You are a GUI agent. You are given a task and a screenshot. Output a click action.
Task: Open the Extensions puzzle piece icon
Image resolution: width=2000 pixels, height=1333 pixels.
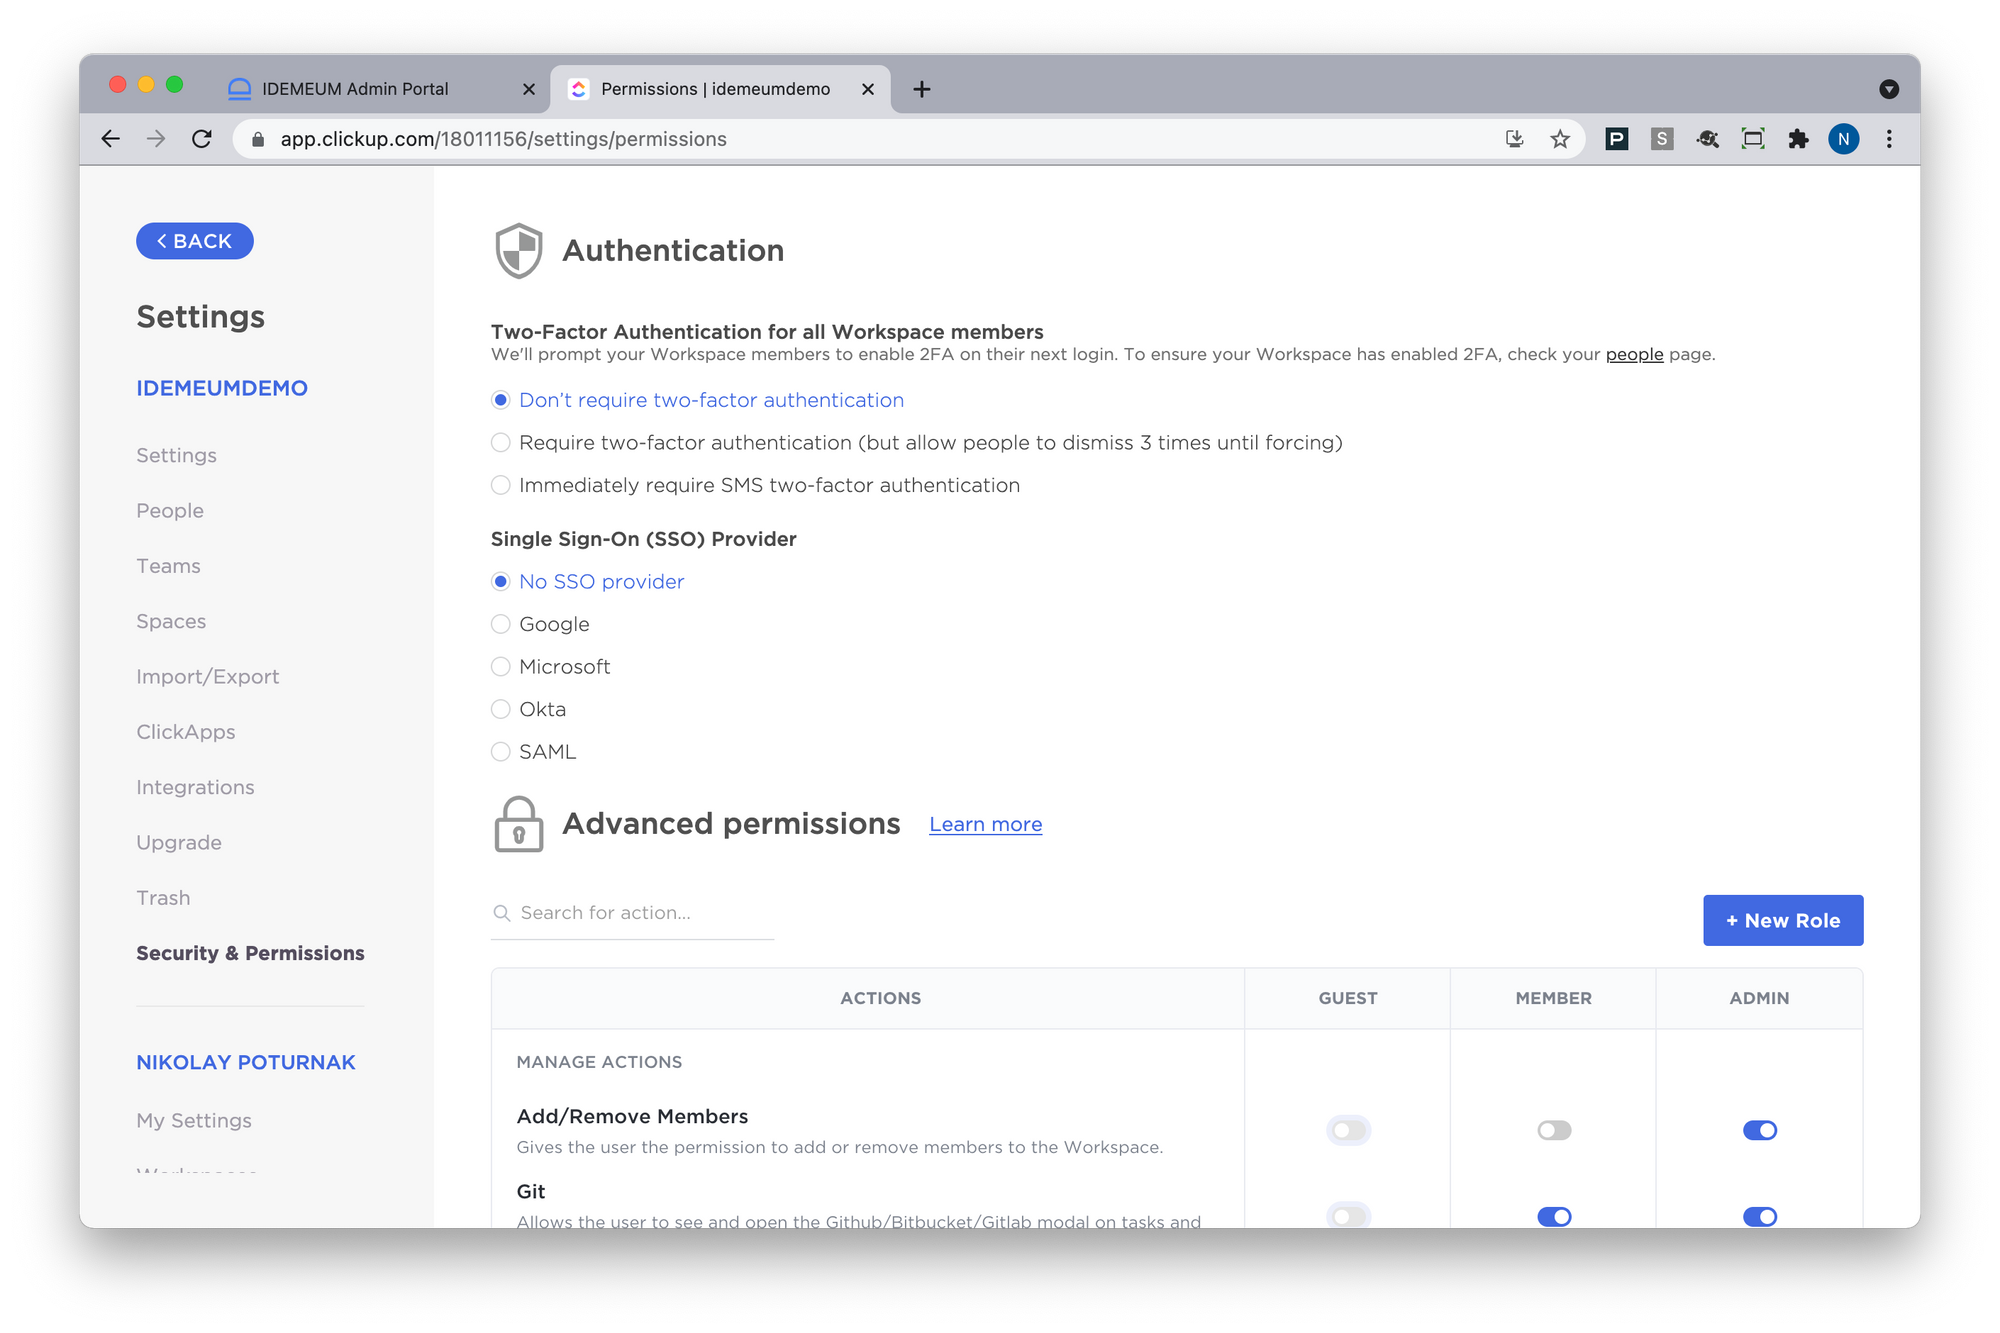(x=1799, y=139)
